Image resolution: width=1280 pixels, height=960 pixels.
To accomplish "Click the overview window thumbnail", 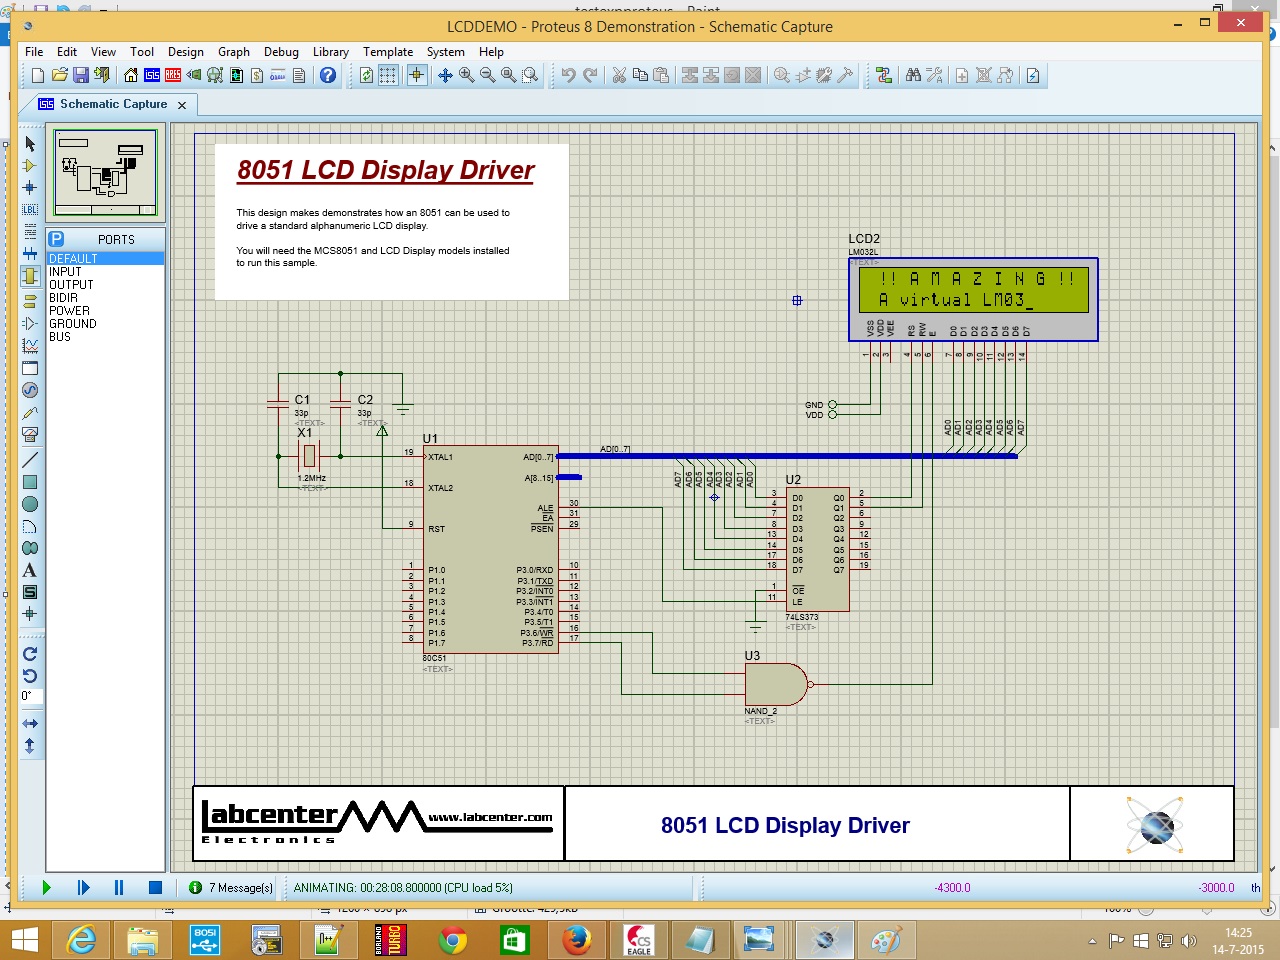I will pos(106,171).
